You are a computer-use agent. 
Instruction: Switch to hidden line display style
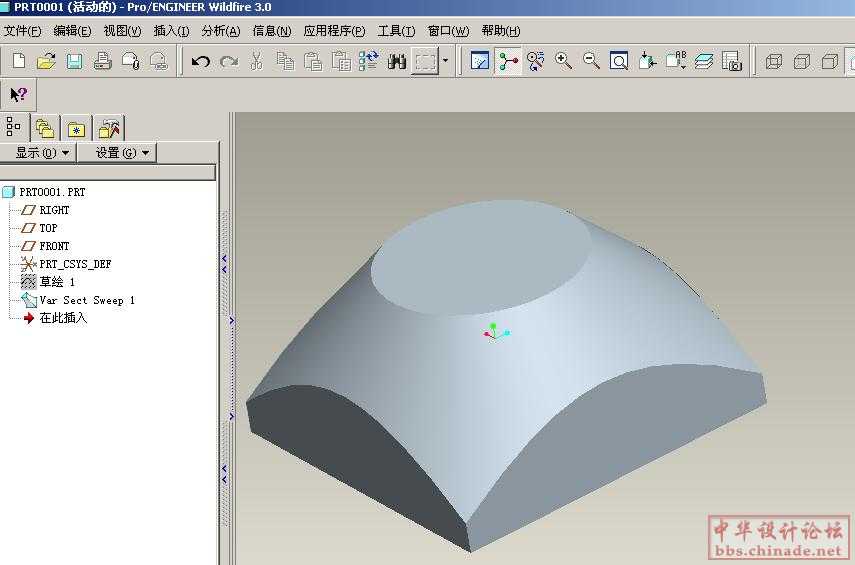pyautogui.click(x=802, y=61)
